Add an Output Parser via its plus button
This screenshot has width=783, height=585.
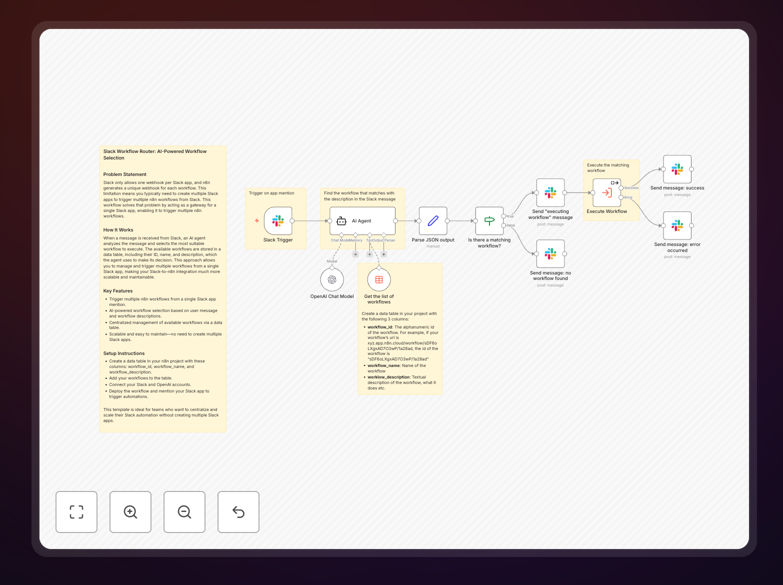point(384,254)
